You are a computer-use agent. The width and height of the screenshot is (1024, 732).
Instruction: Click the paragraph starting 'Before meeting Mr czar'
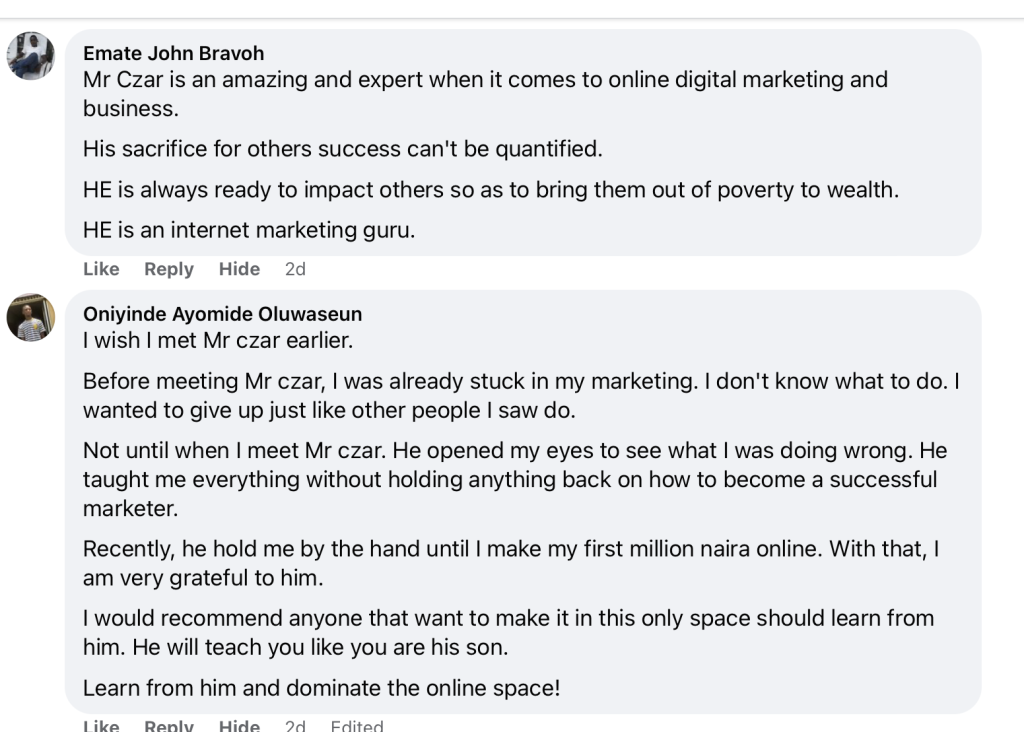click(521, 396)
